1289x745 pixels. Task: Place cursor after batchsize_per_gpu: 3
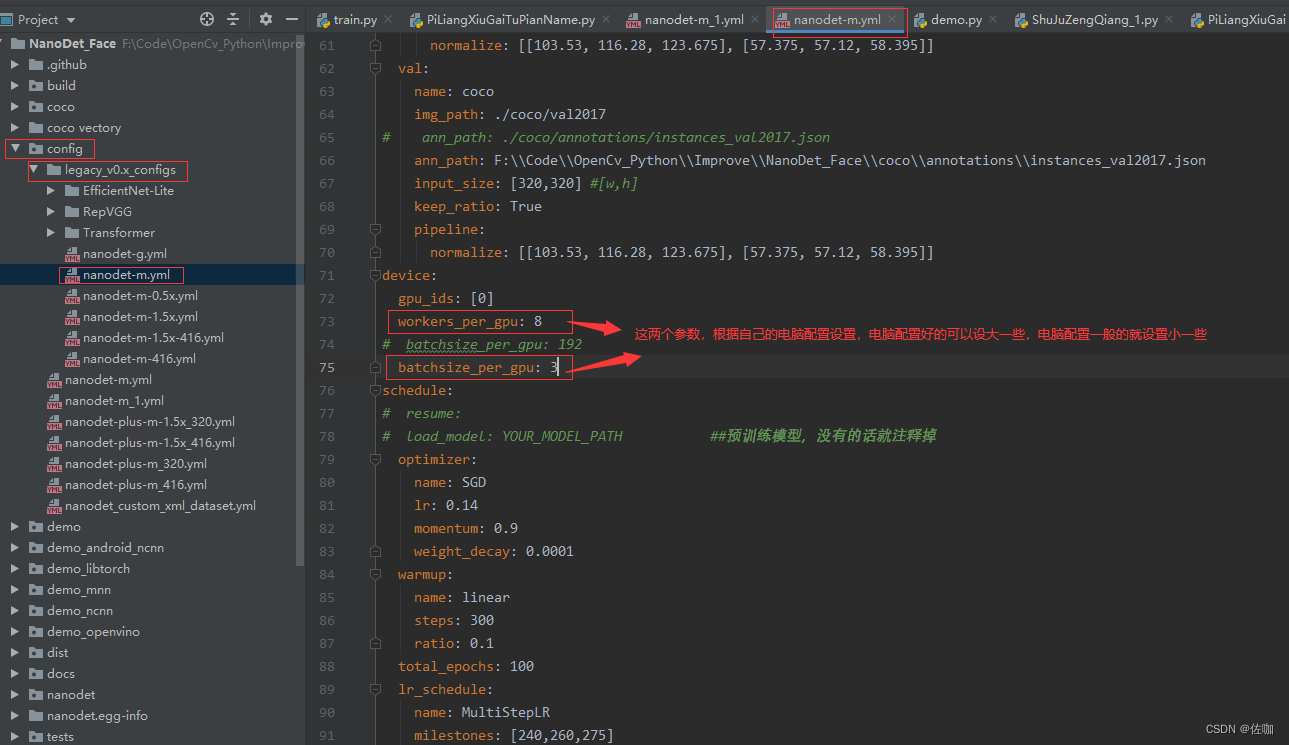coord(559,368)
